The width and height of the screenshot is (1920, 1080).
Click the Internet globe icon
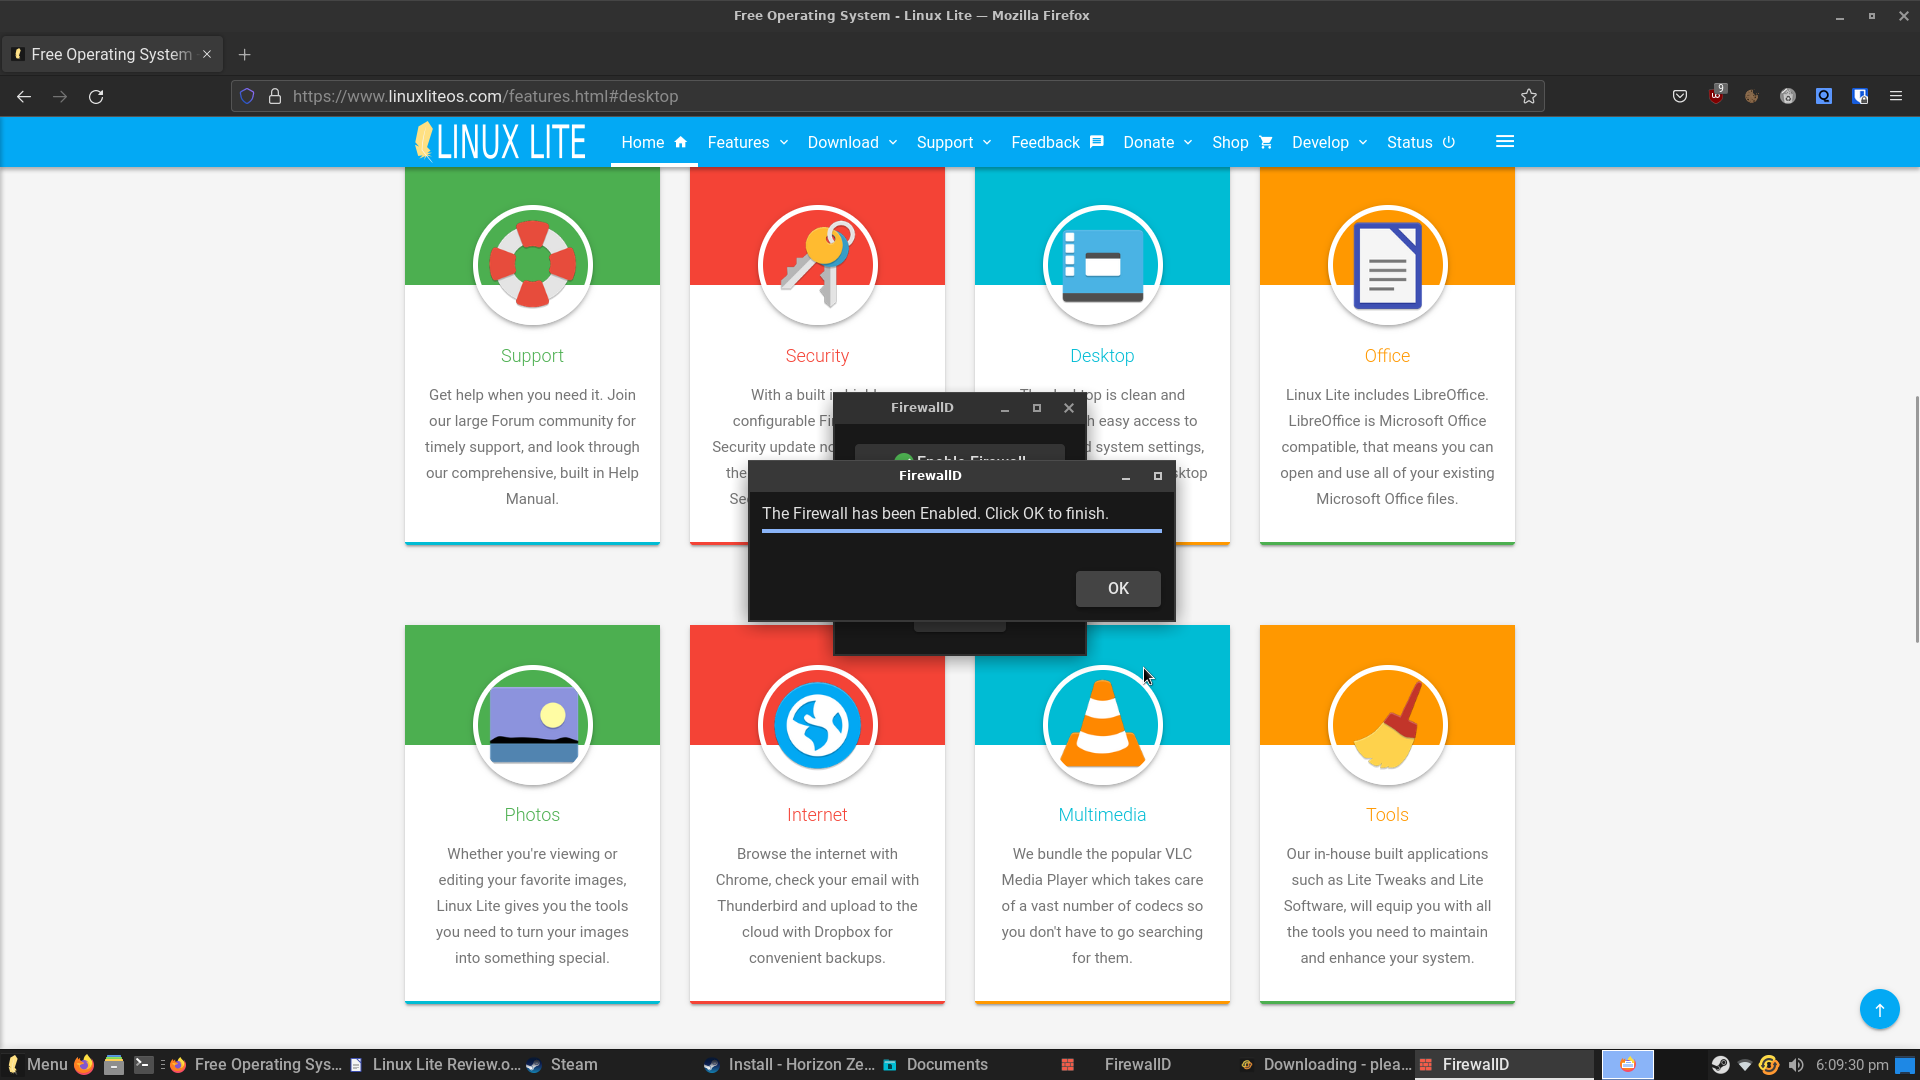coord(818,725)
